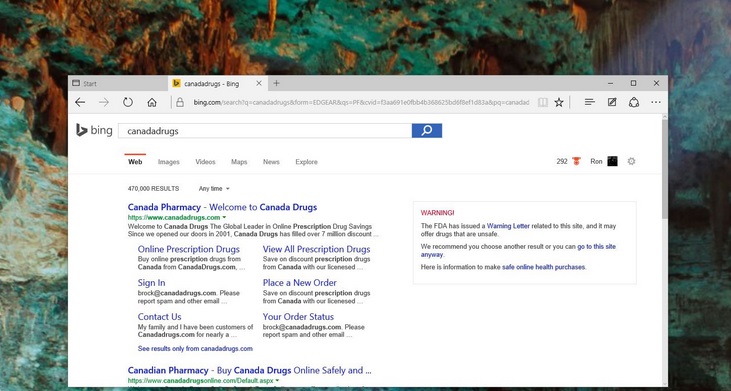Viewport: 731px width, 391px height.
Task: Open Bing rewards medal icon
Action: click(577, 161)
